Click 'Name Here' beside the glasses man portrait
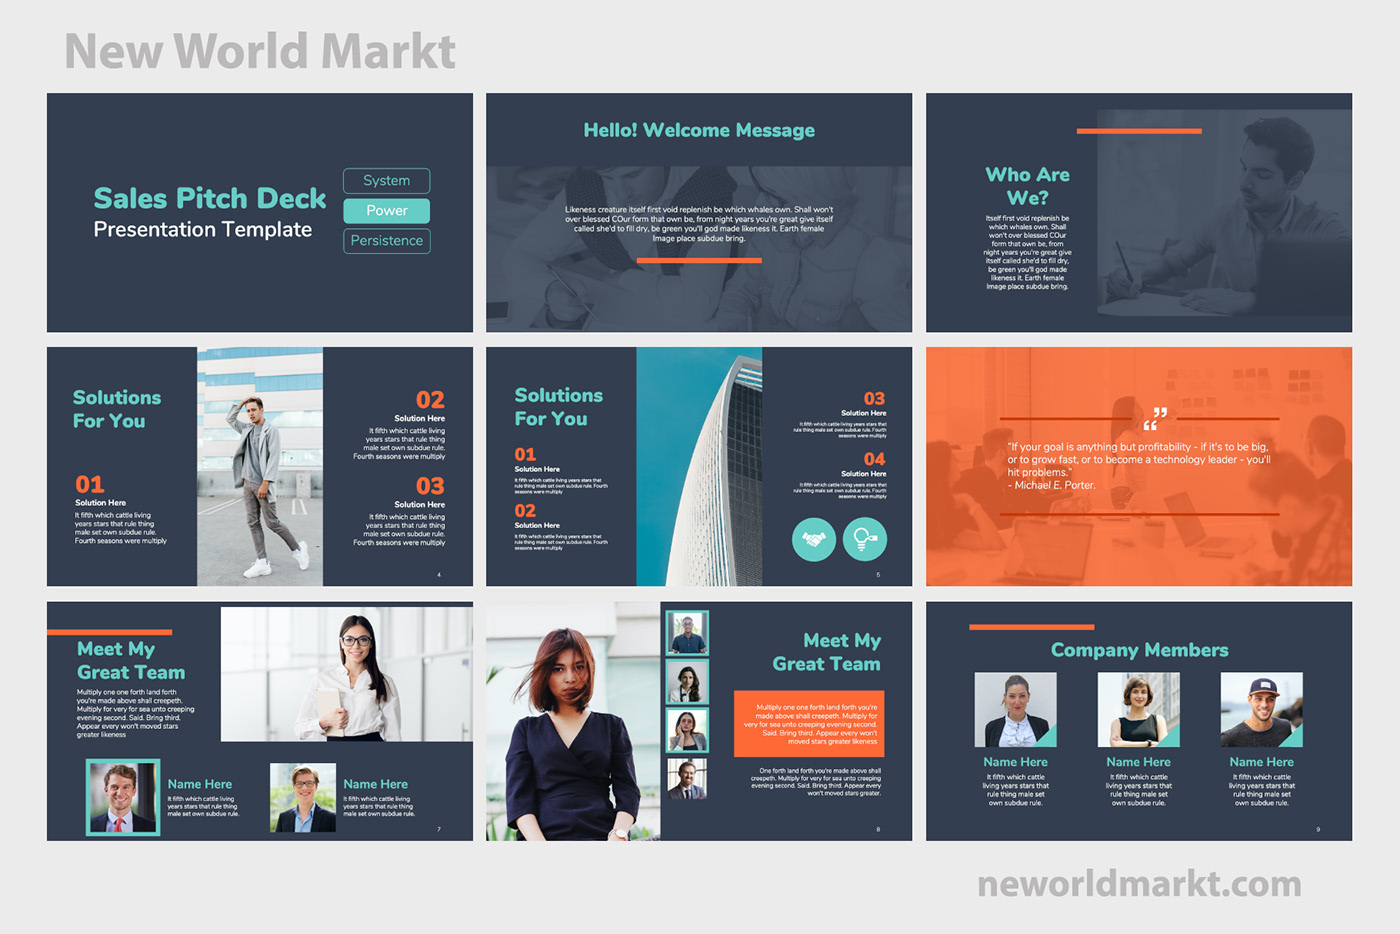Image resolution: width=1400 pixels, height=934 pixels. click(x=376, y=784)
